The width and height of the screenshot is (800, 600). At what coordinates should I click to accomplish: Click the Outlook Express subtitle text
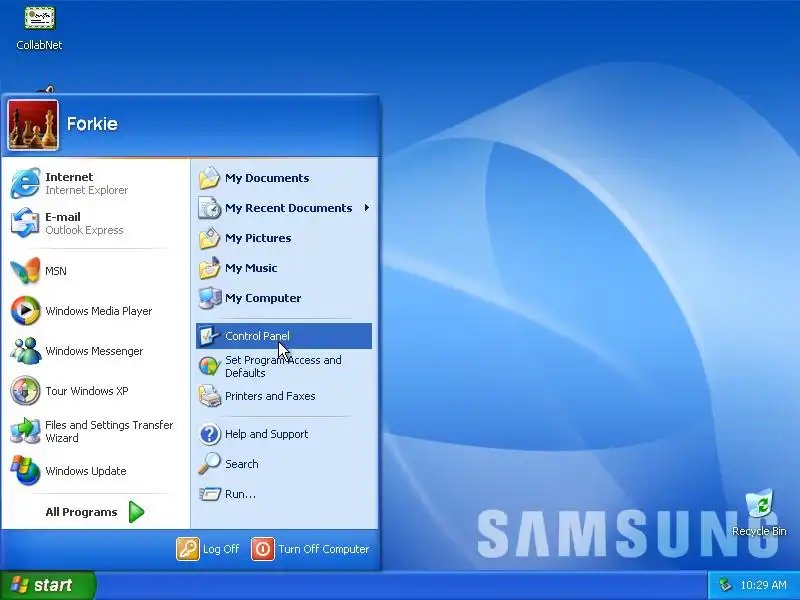click(84, 230)
